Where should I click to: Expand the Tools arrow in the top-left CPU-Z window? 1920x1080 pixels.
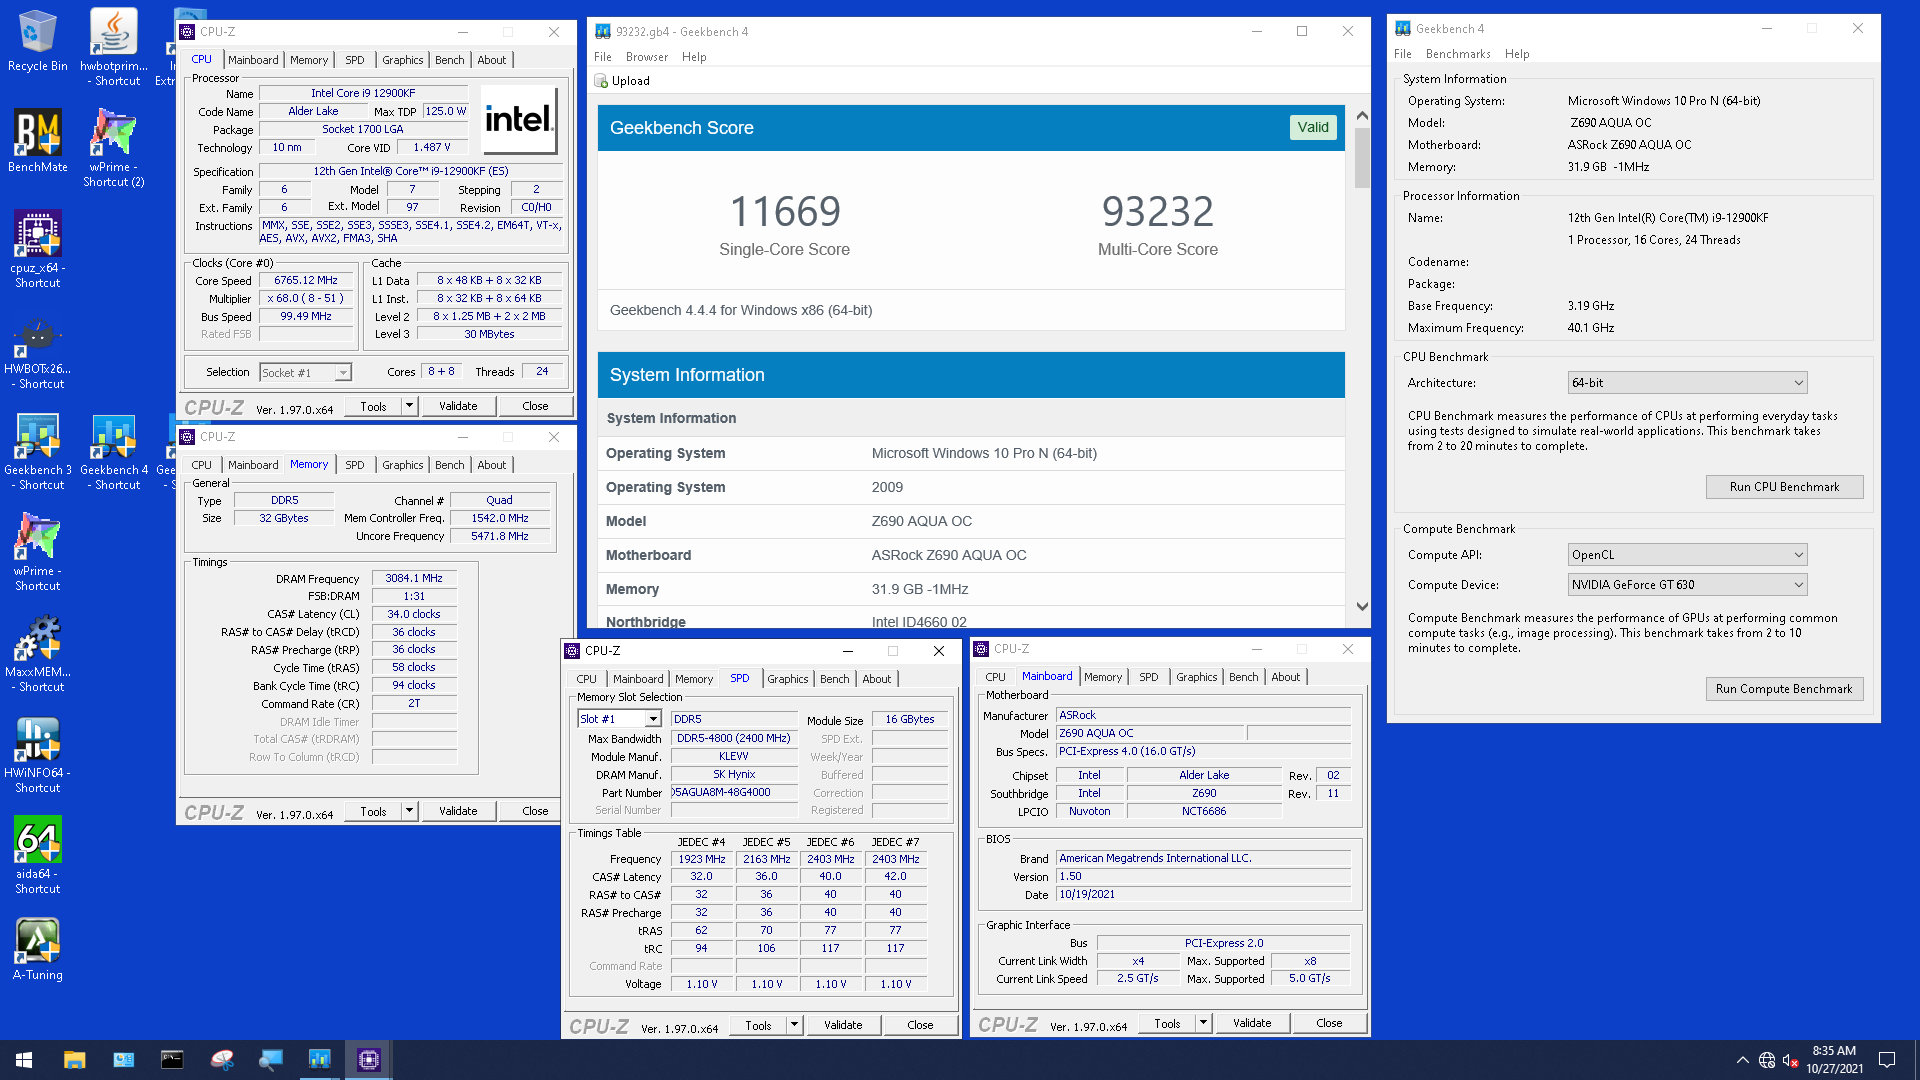pos(409,406)
